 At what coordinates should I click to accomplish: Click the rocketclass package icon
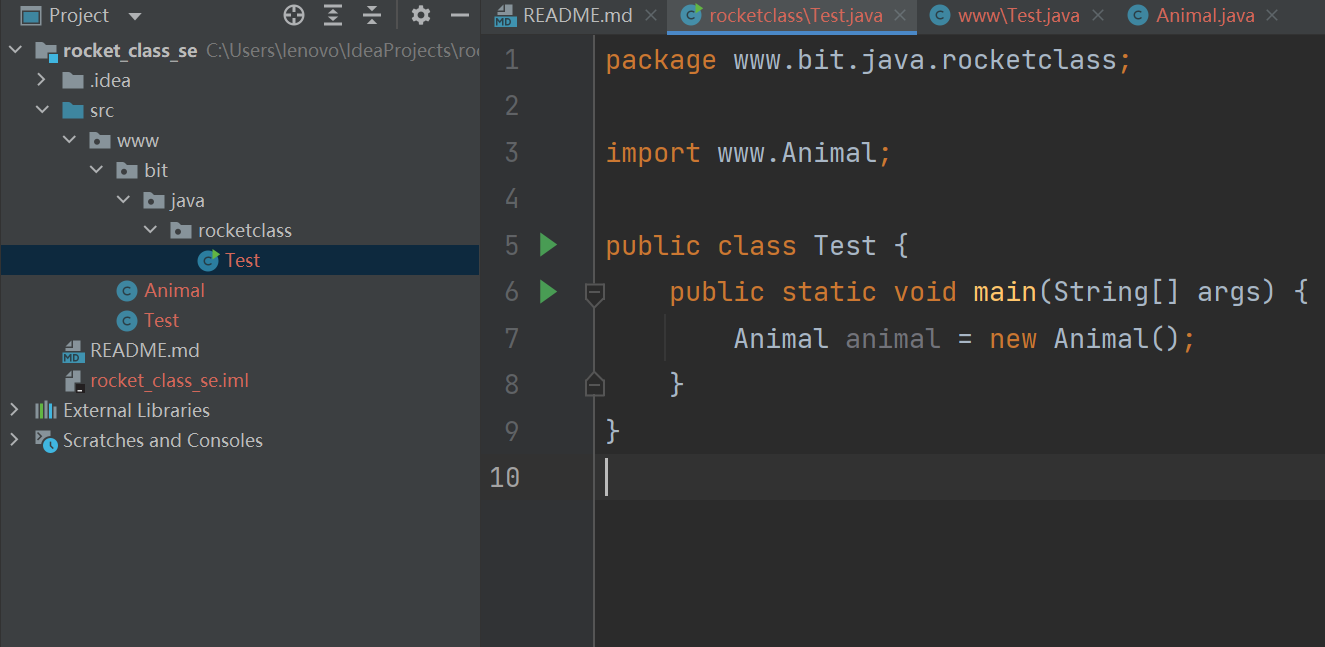click(x=181, y=230)
